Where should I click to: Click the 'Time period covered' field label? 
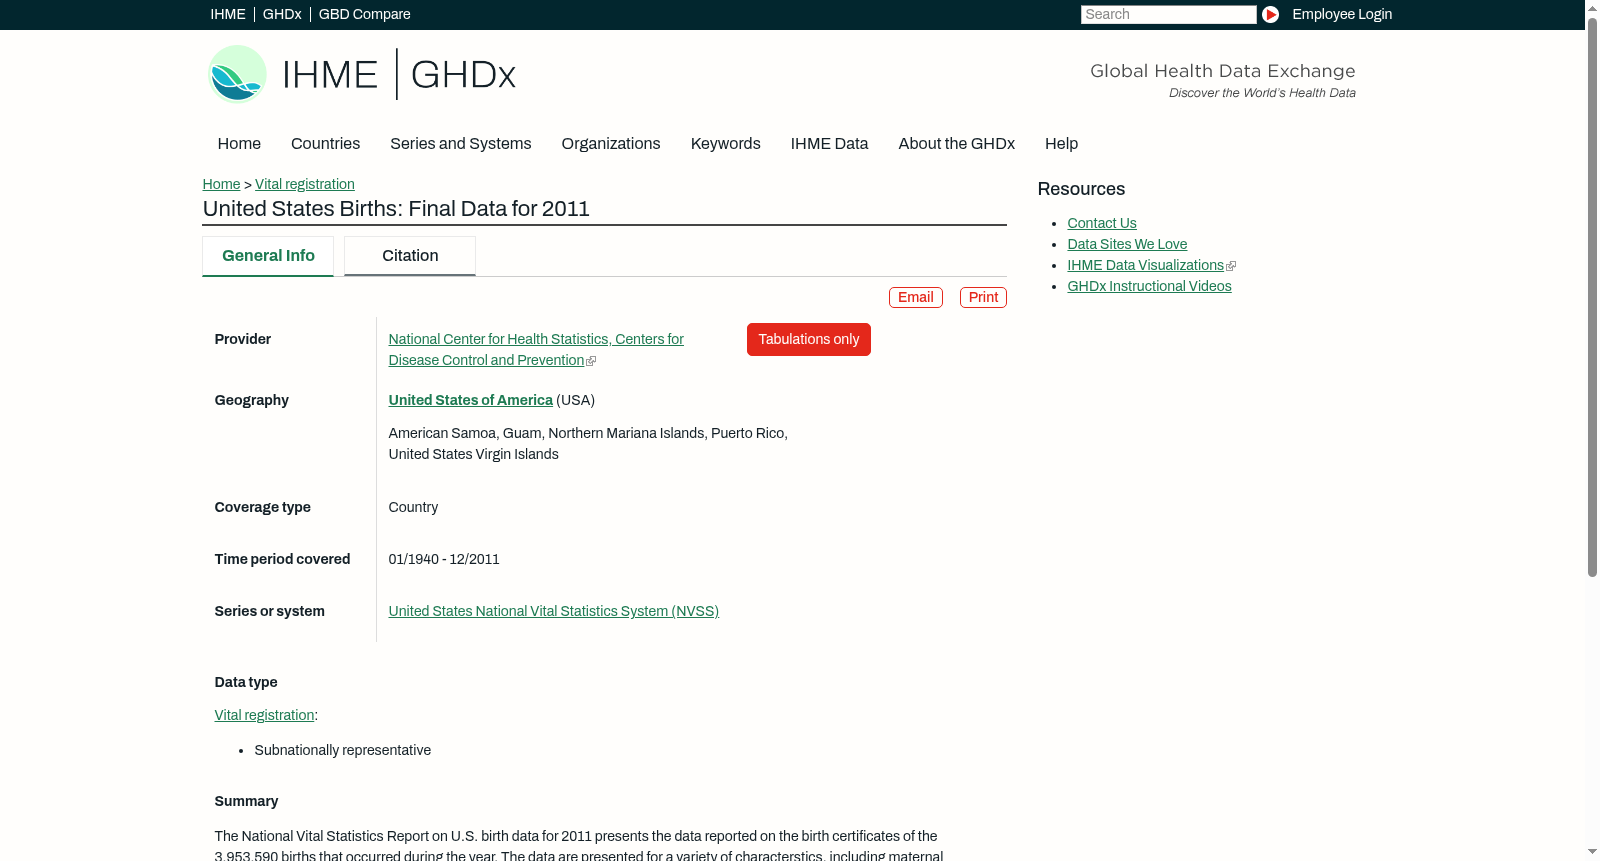click(283, 559)
